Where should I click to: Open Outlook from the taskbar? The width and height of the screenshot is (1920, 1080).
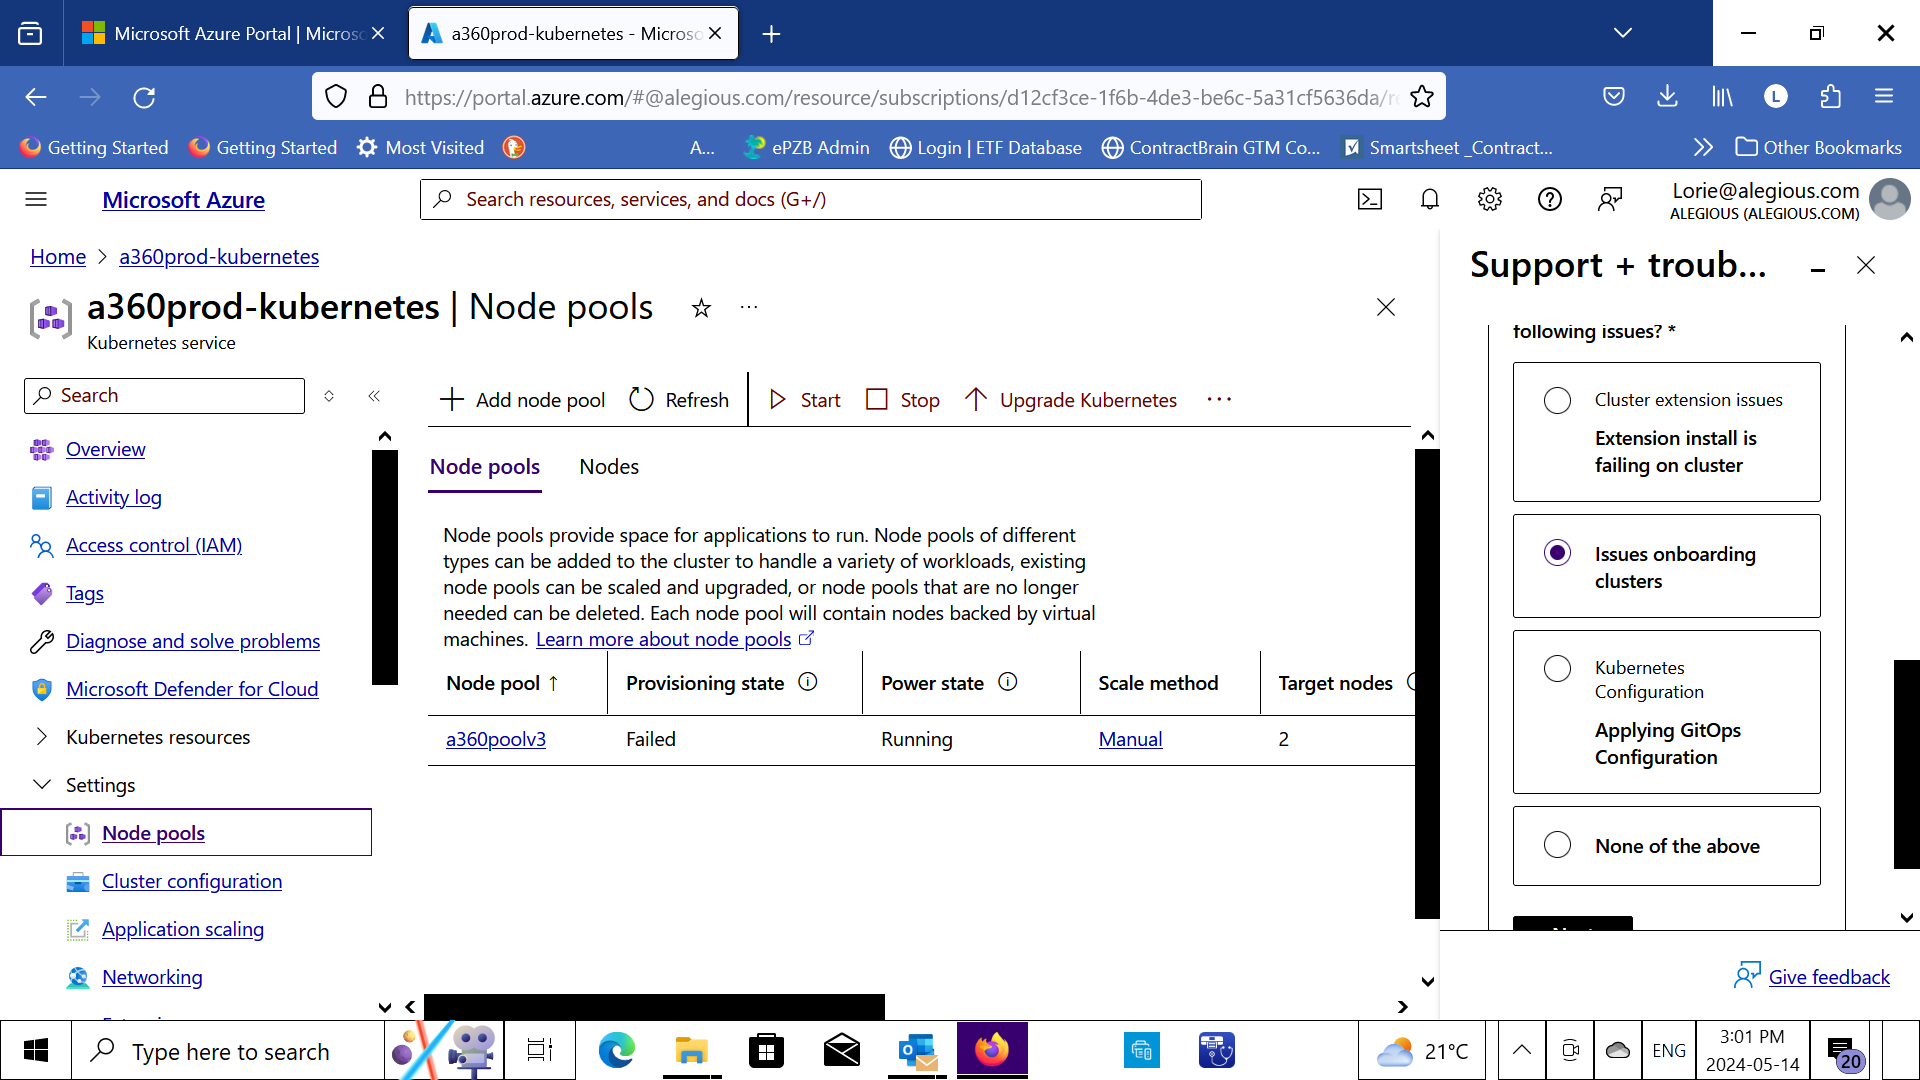point(916,1051)
